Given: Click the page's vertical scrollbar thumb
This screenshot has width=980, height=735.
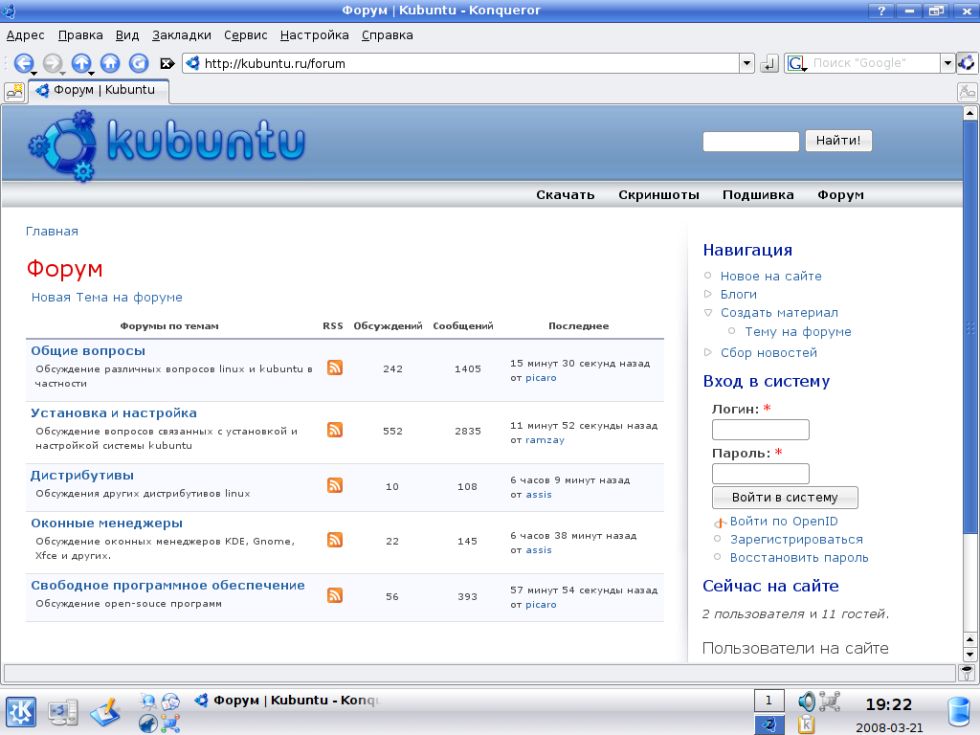Looking at the screenshot, I should tap(970, 328).
